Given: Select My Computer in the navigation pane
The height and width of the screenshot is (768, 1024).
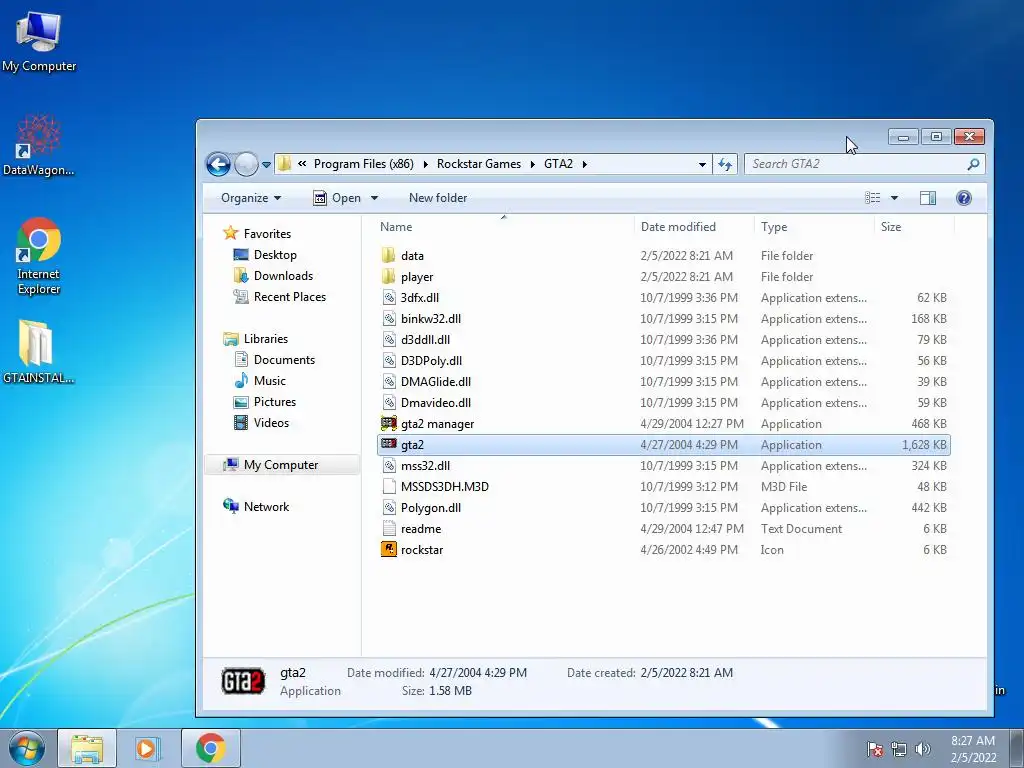Looking at the screenshot, I should (x=281, y=464).
